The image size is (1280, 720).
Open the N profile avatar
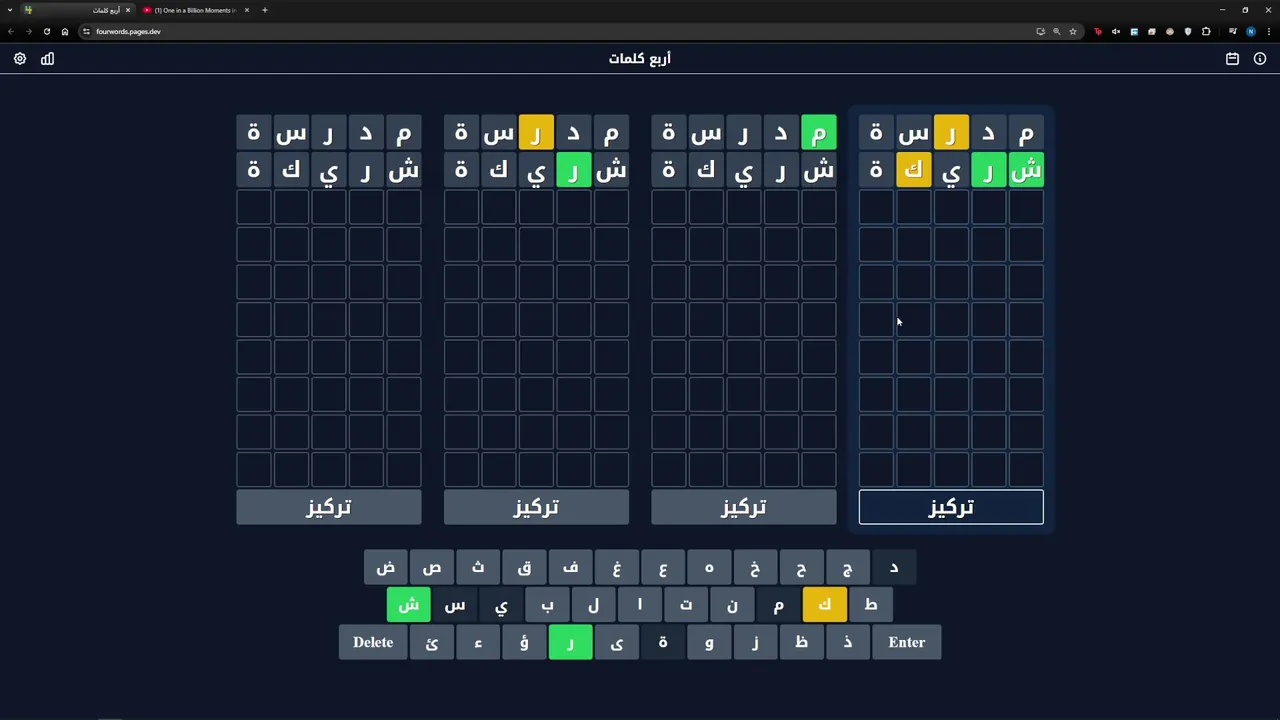pos(1251,31)
